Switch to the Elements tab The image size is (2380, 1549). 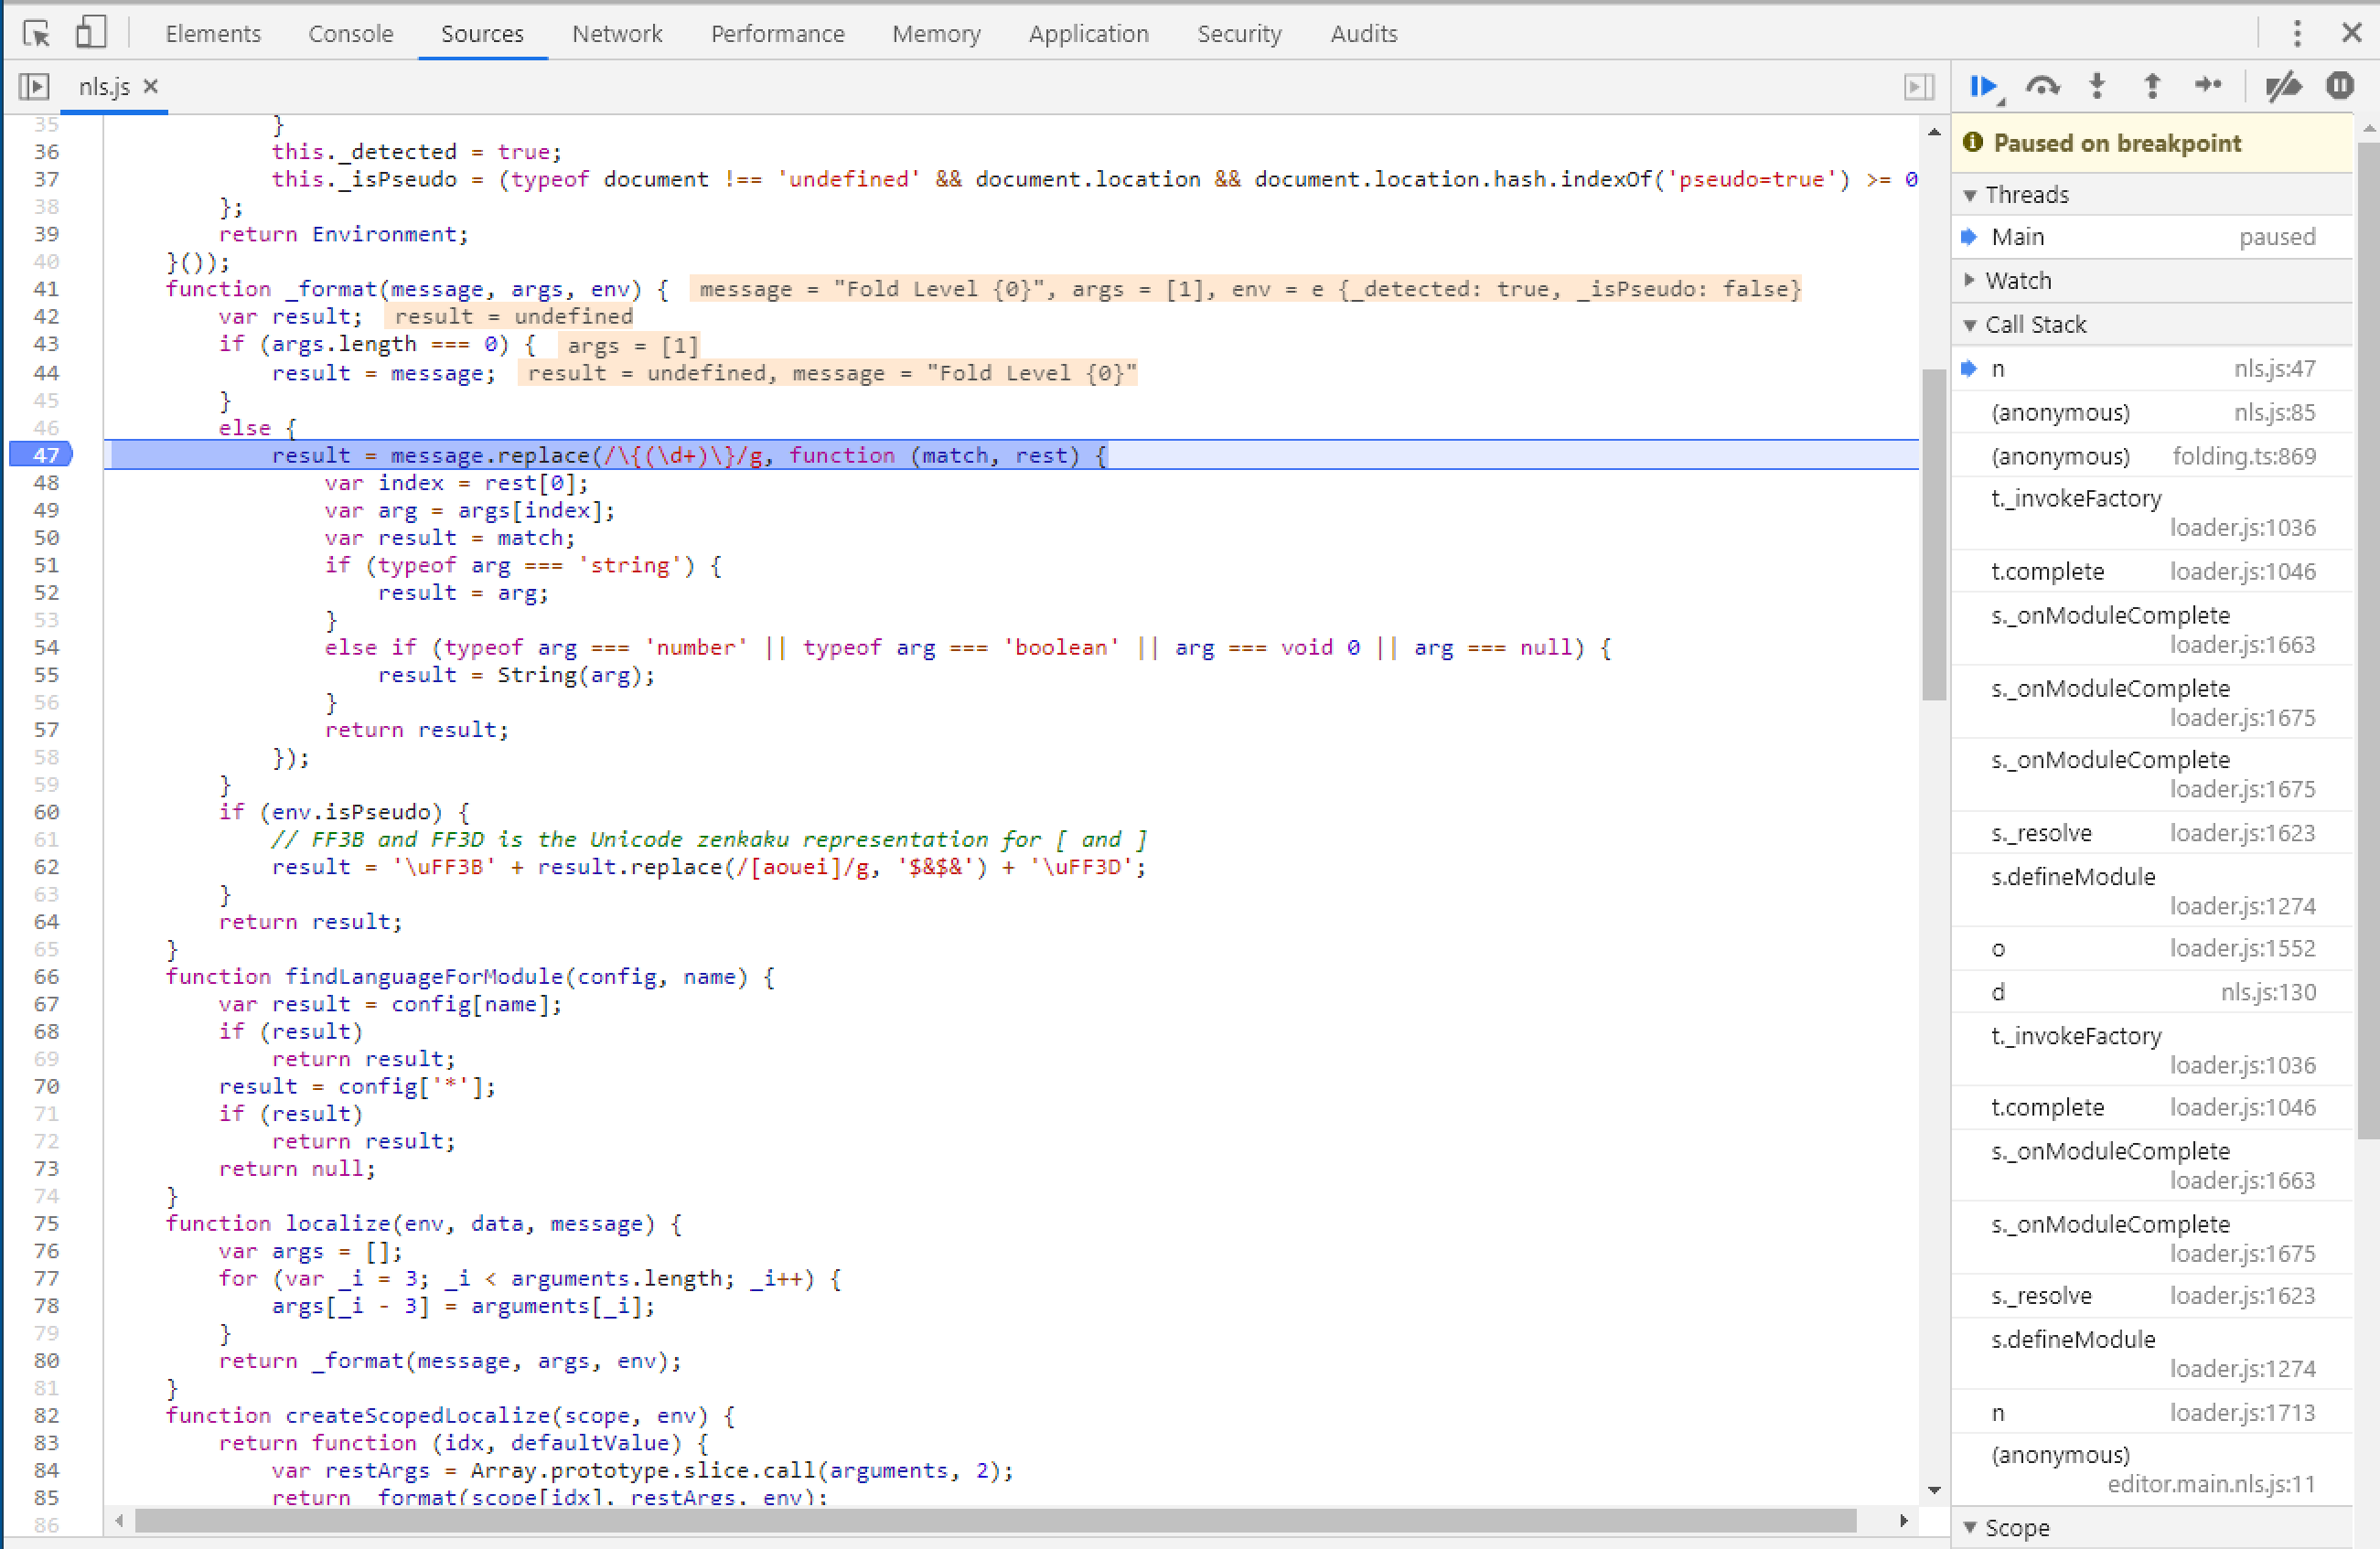[213, 34]
